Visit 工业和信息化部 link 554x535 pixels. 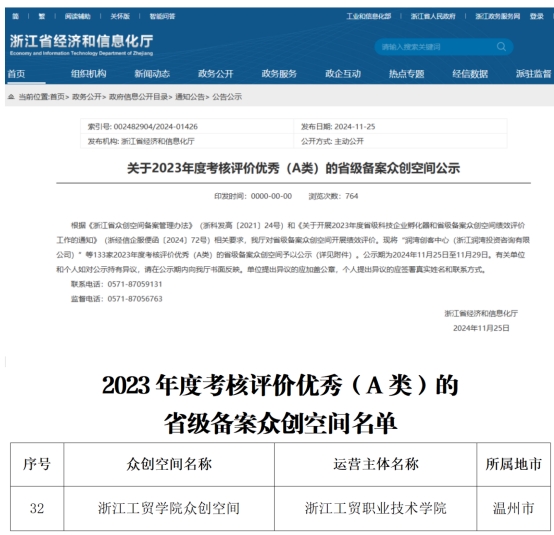[x=369, y=16]
